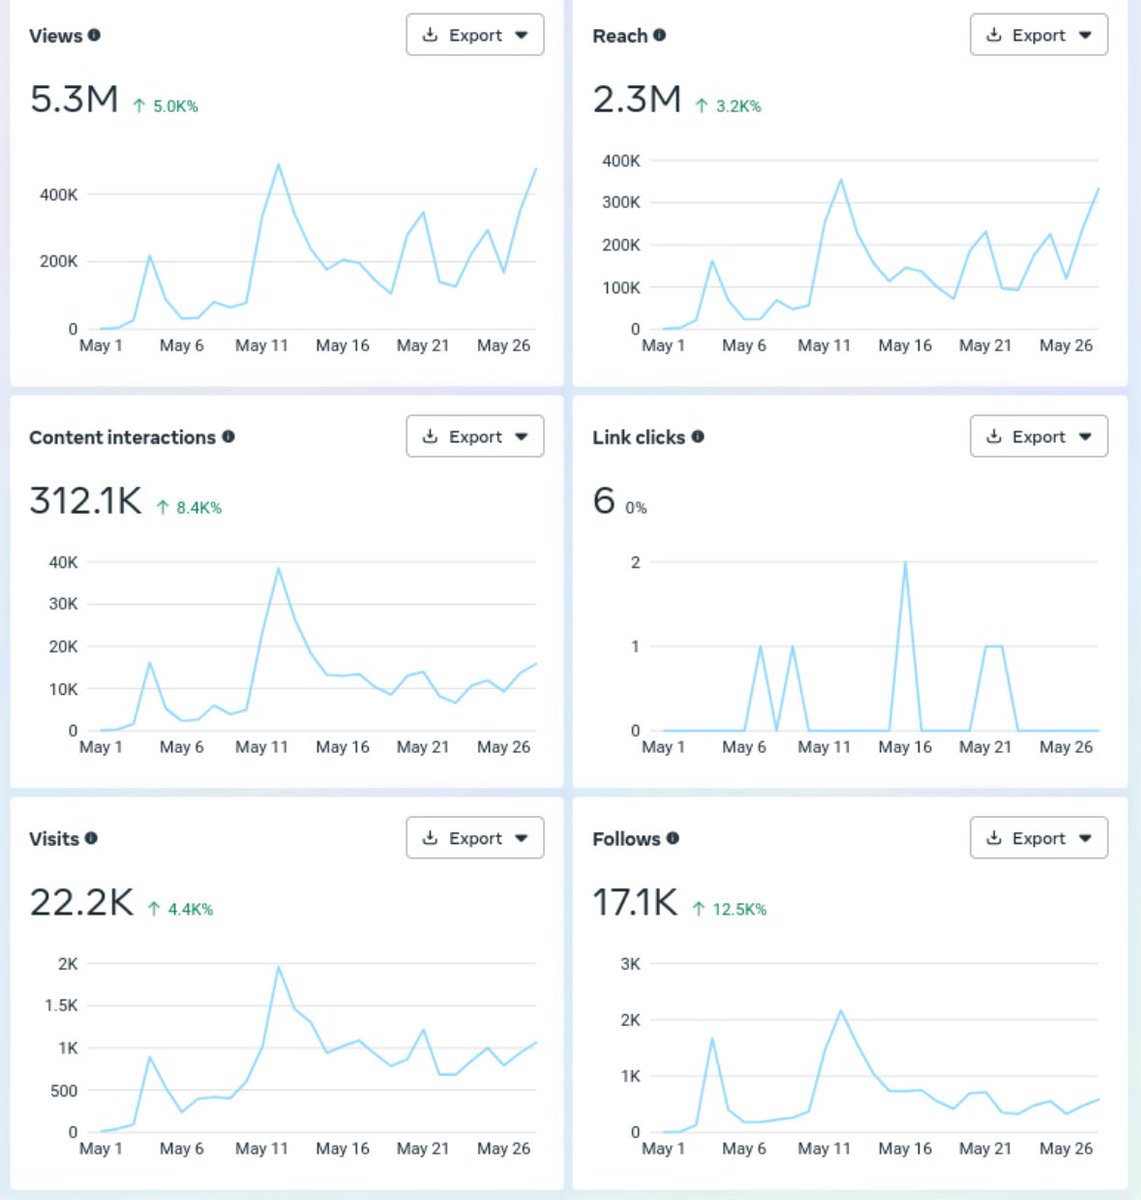This screenshot has height=1200, width=1141.
Task: Click the Reach card title
Action: pos(620,36)
